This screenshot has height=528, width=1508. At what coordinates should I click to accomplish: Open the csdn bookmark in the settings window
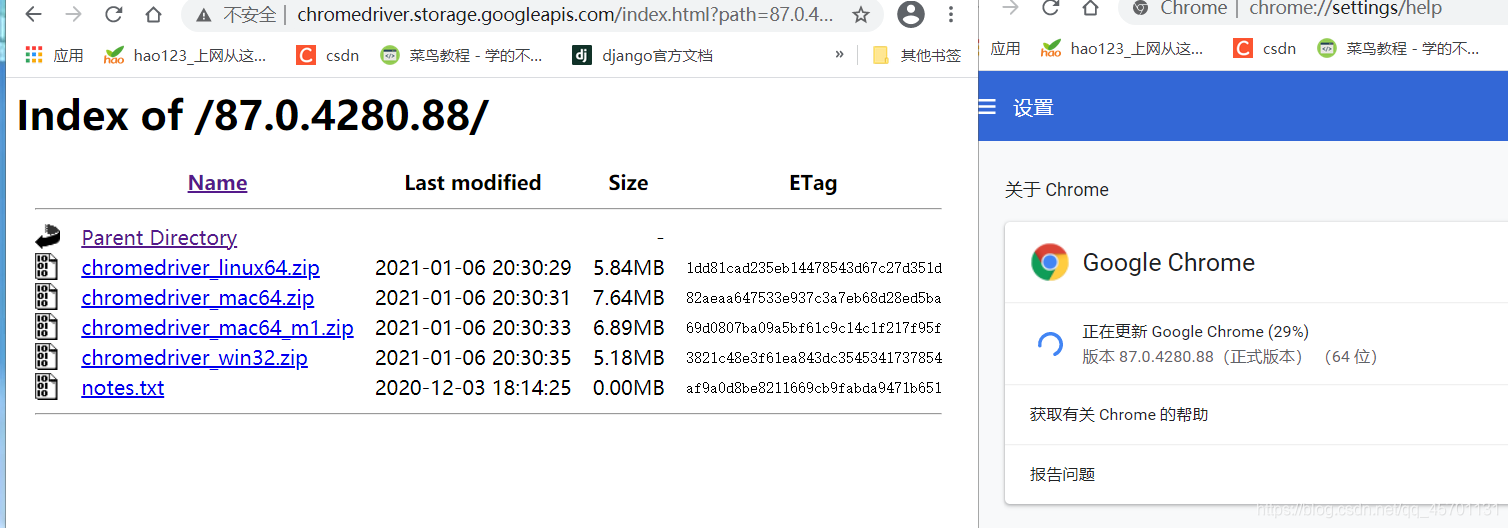click(1265, 48)
